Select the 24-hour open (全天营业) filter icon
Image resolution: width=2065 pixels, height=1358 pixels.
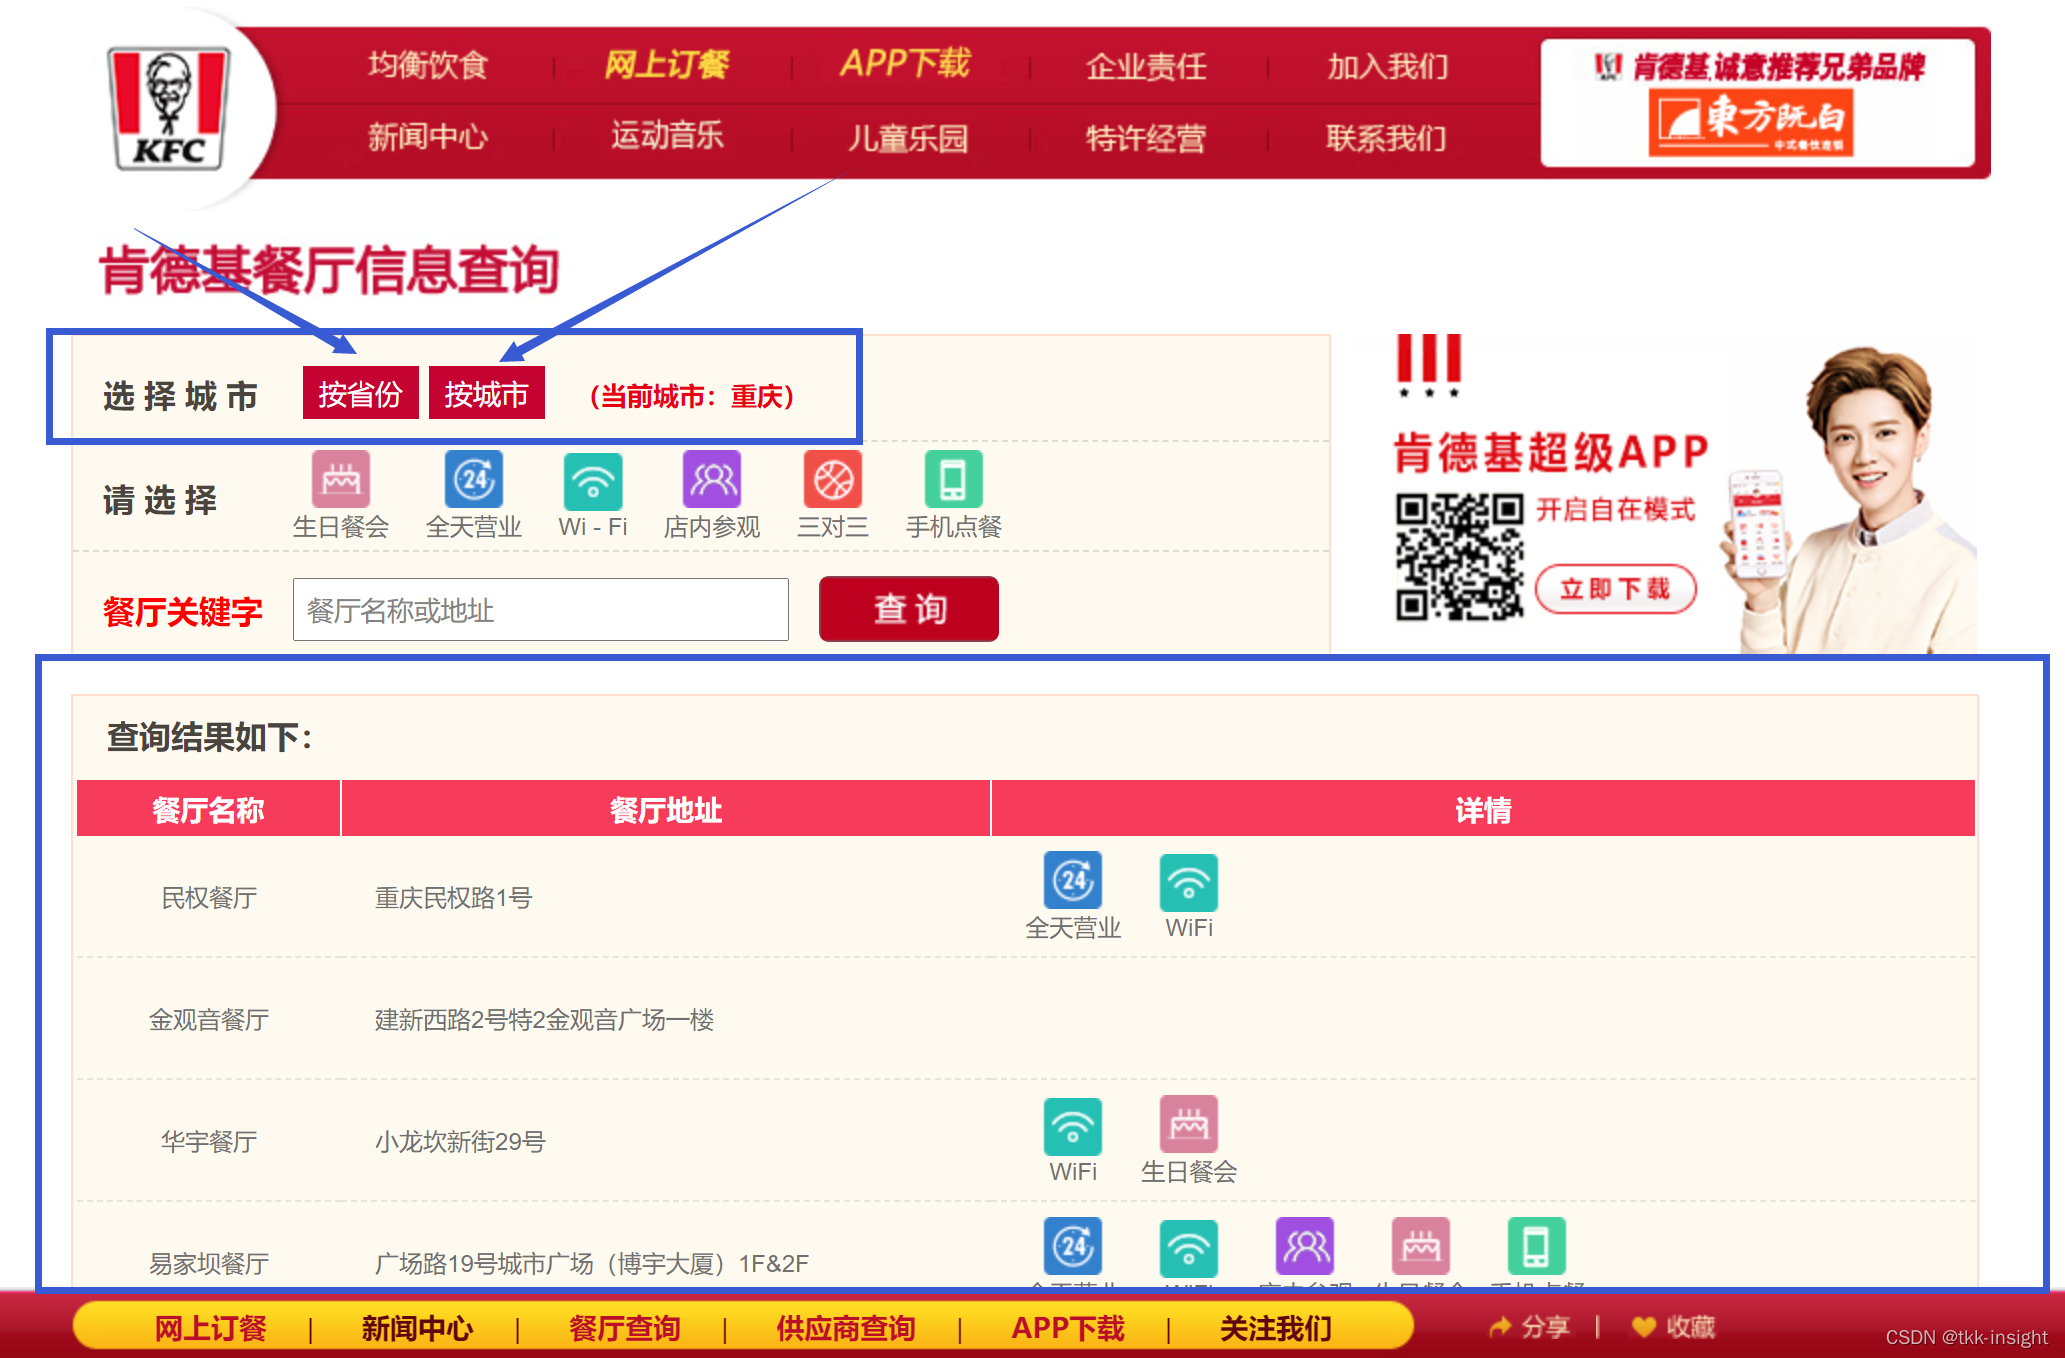[x=474, y=480]
